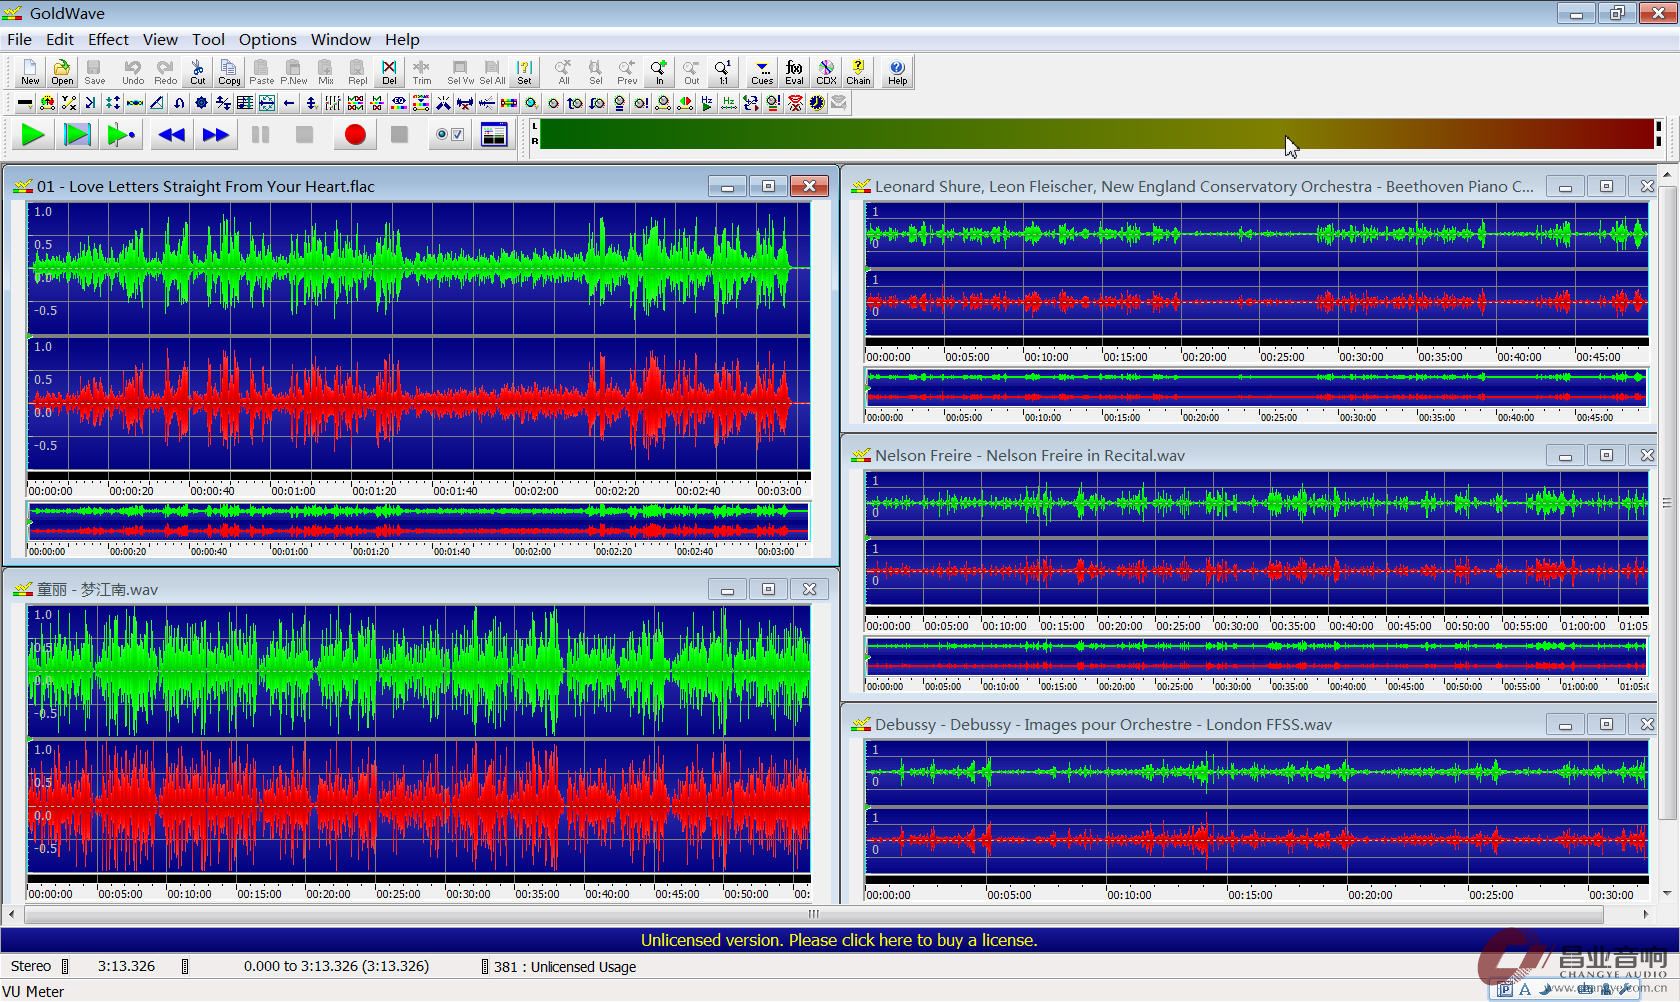Image resolution: width=1680 pixels, height=1002 pixels.
Task: Minimize the 童丽 - 梦江南.wav sub-window
Action: tap(727, 589)
